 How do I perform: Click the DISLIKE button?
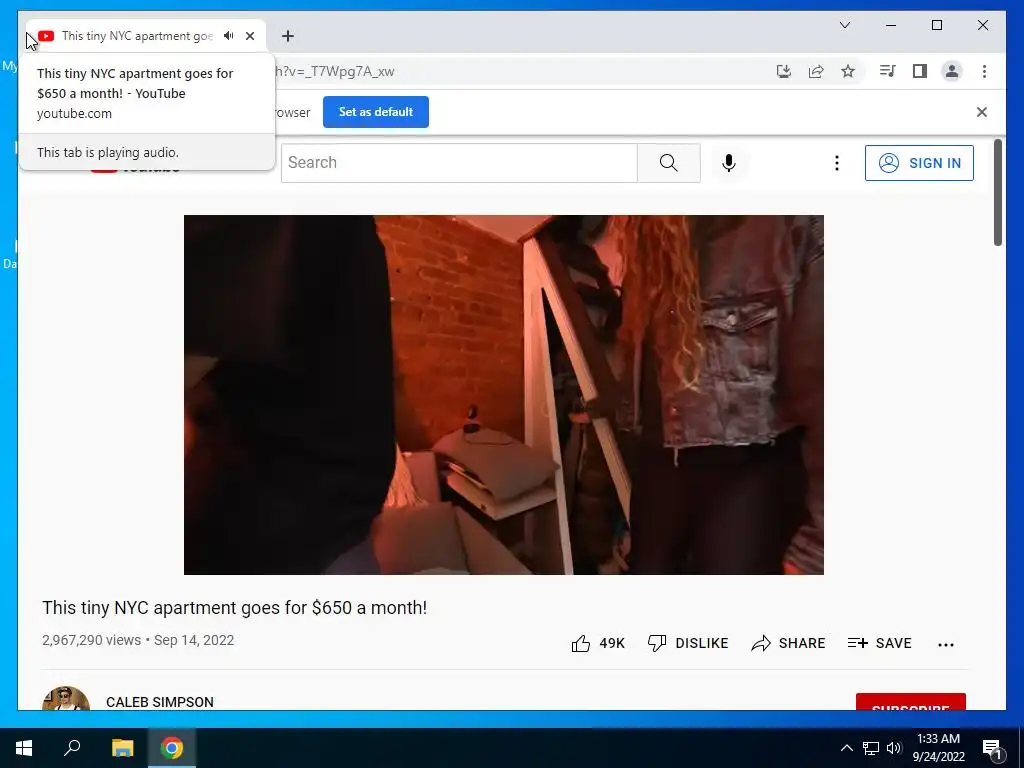pyautogui.click(x=688, y=643)
